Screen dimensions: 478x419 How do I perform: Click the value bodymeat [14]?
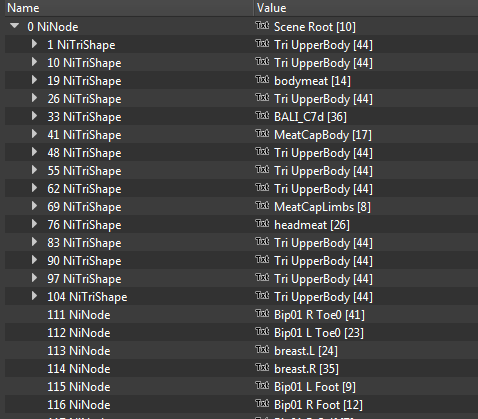click(x=312, y=81)
